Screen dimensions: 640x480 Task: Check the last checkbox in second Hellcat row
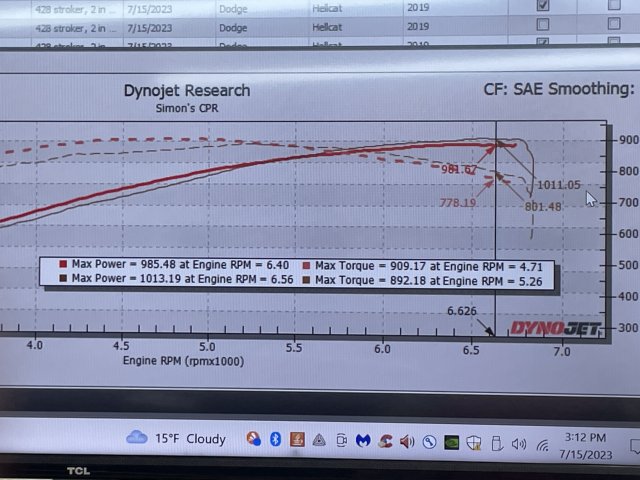pos(614,24)
